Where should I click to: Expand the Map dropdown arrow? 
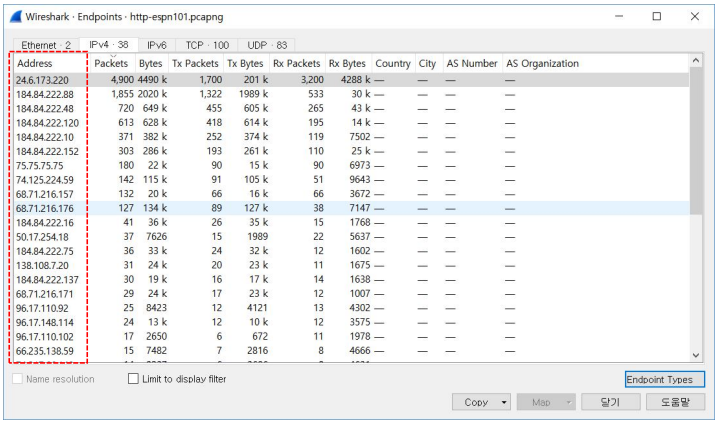pyautogui.click(x=569, y=403)
